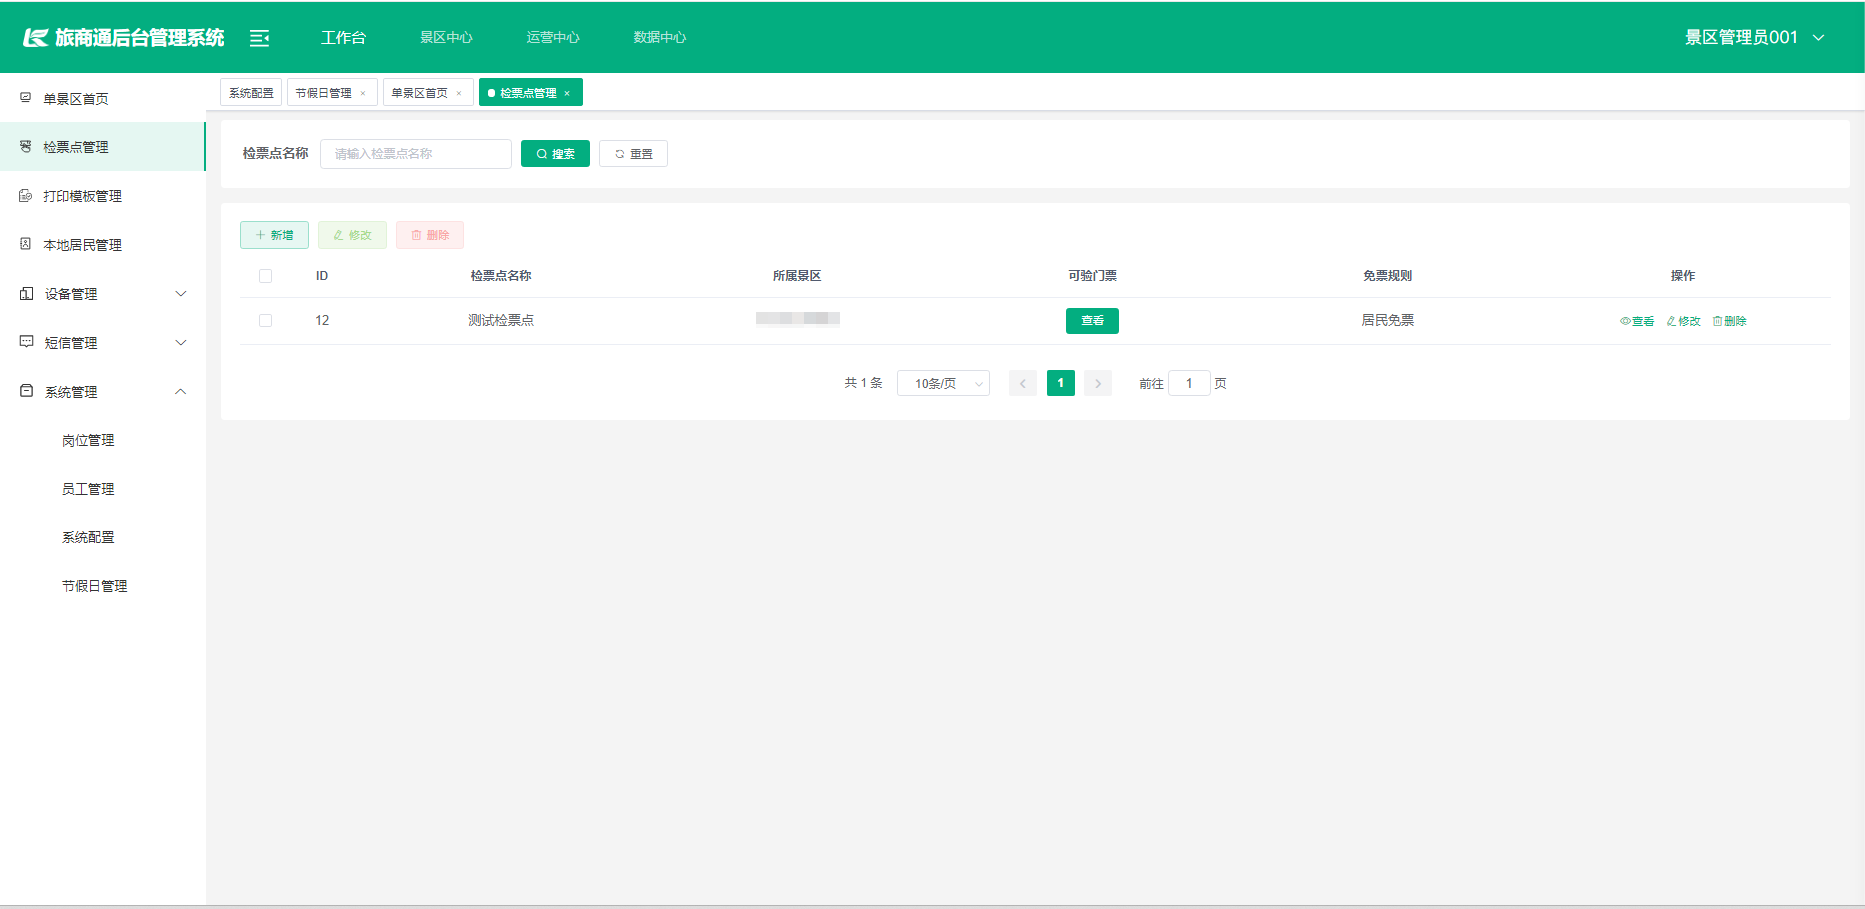Click the 重置 button
This screenshot has width=1865, height=909.
633,154
